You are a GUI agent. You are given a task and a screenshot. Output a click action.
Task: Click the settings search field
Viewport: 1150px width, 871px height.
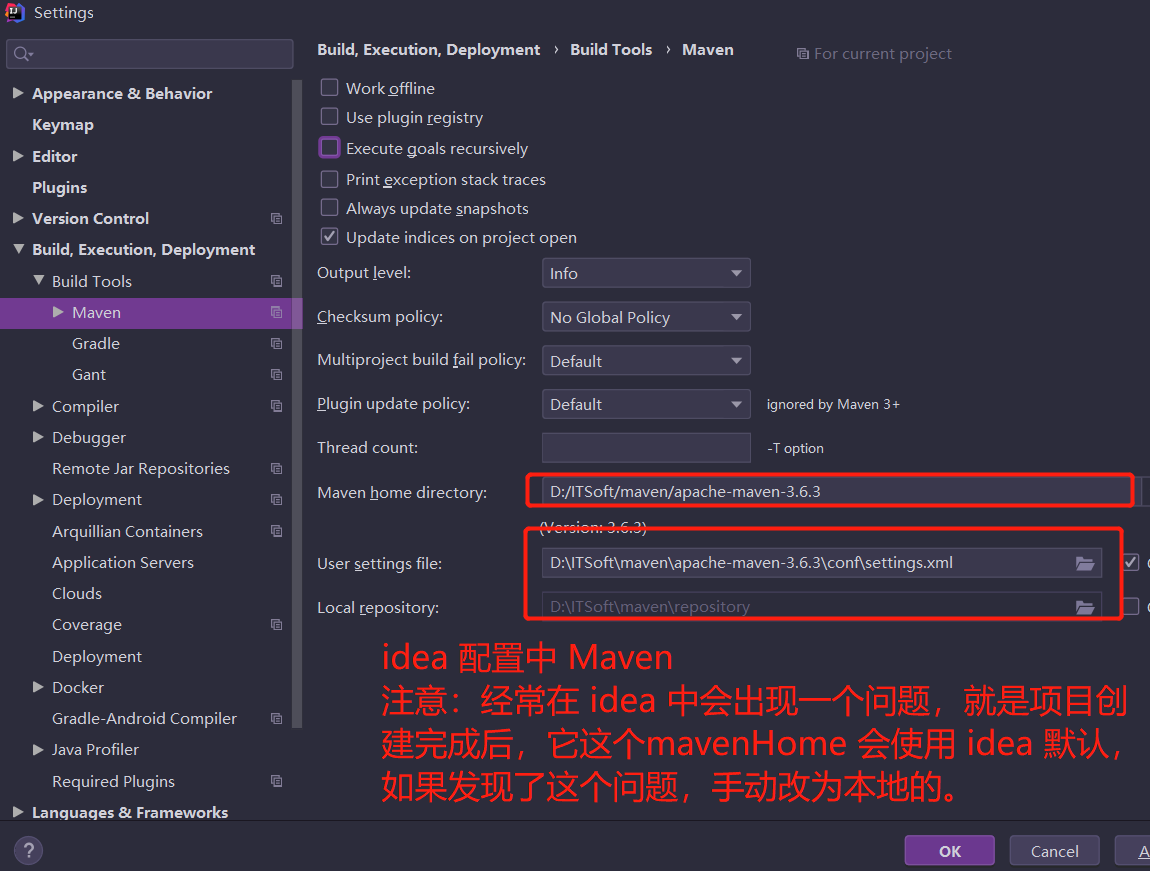(x=150, y=54)
